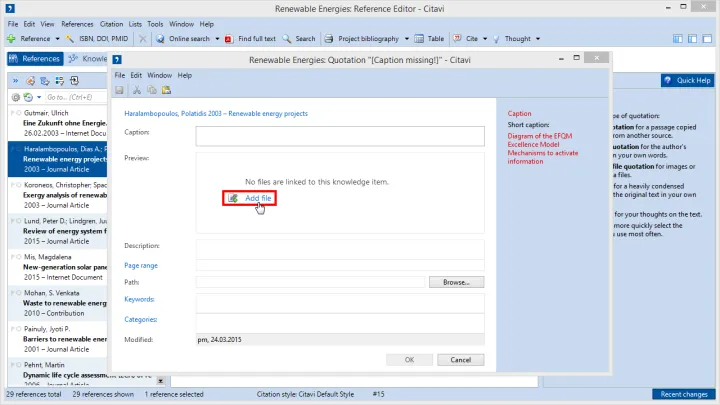Switch to the Knowledge tab
The height and width of the screenshot is (405, 720).
click(88, 59)
